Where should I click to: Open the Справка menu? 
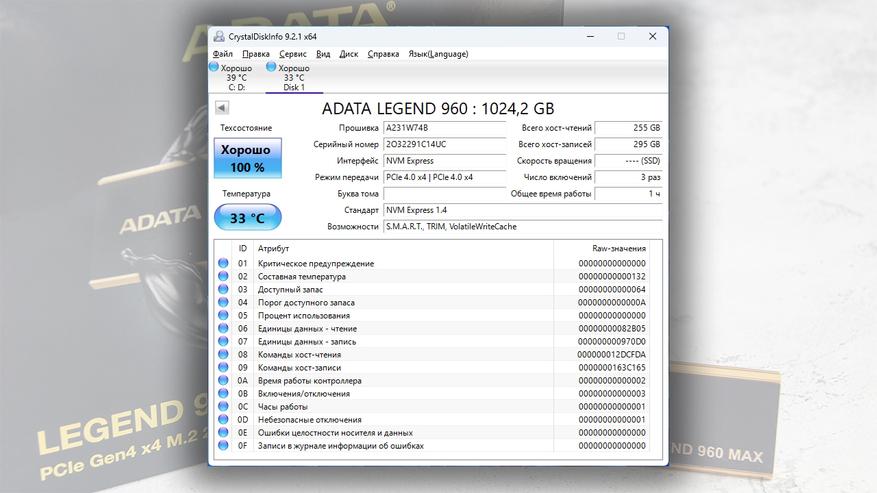(383, 54)
